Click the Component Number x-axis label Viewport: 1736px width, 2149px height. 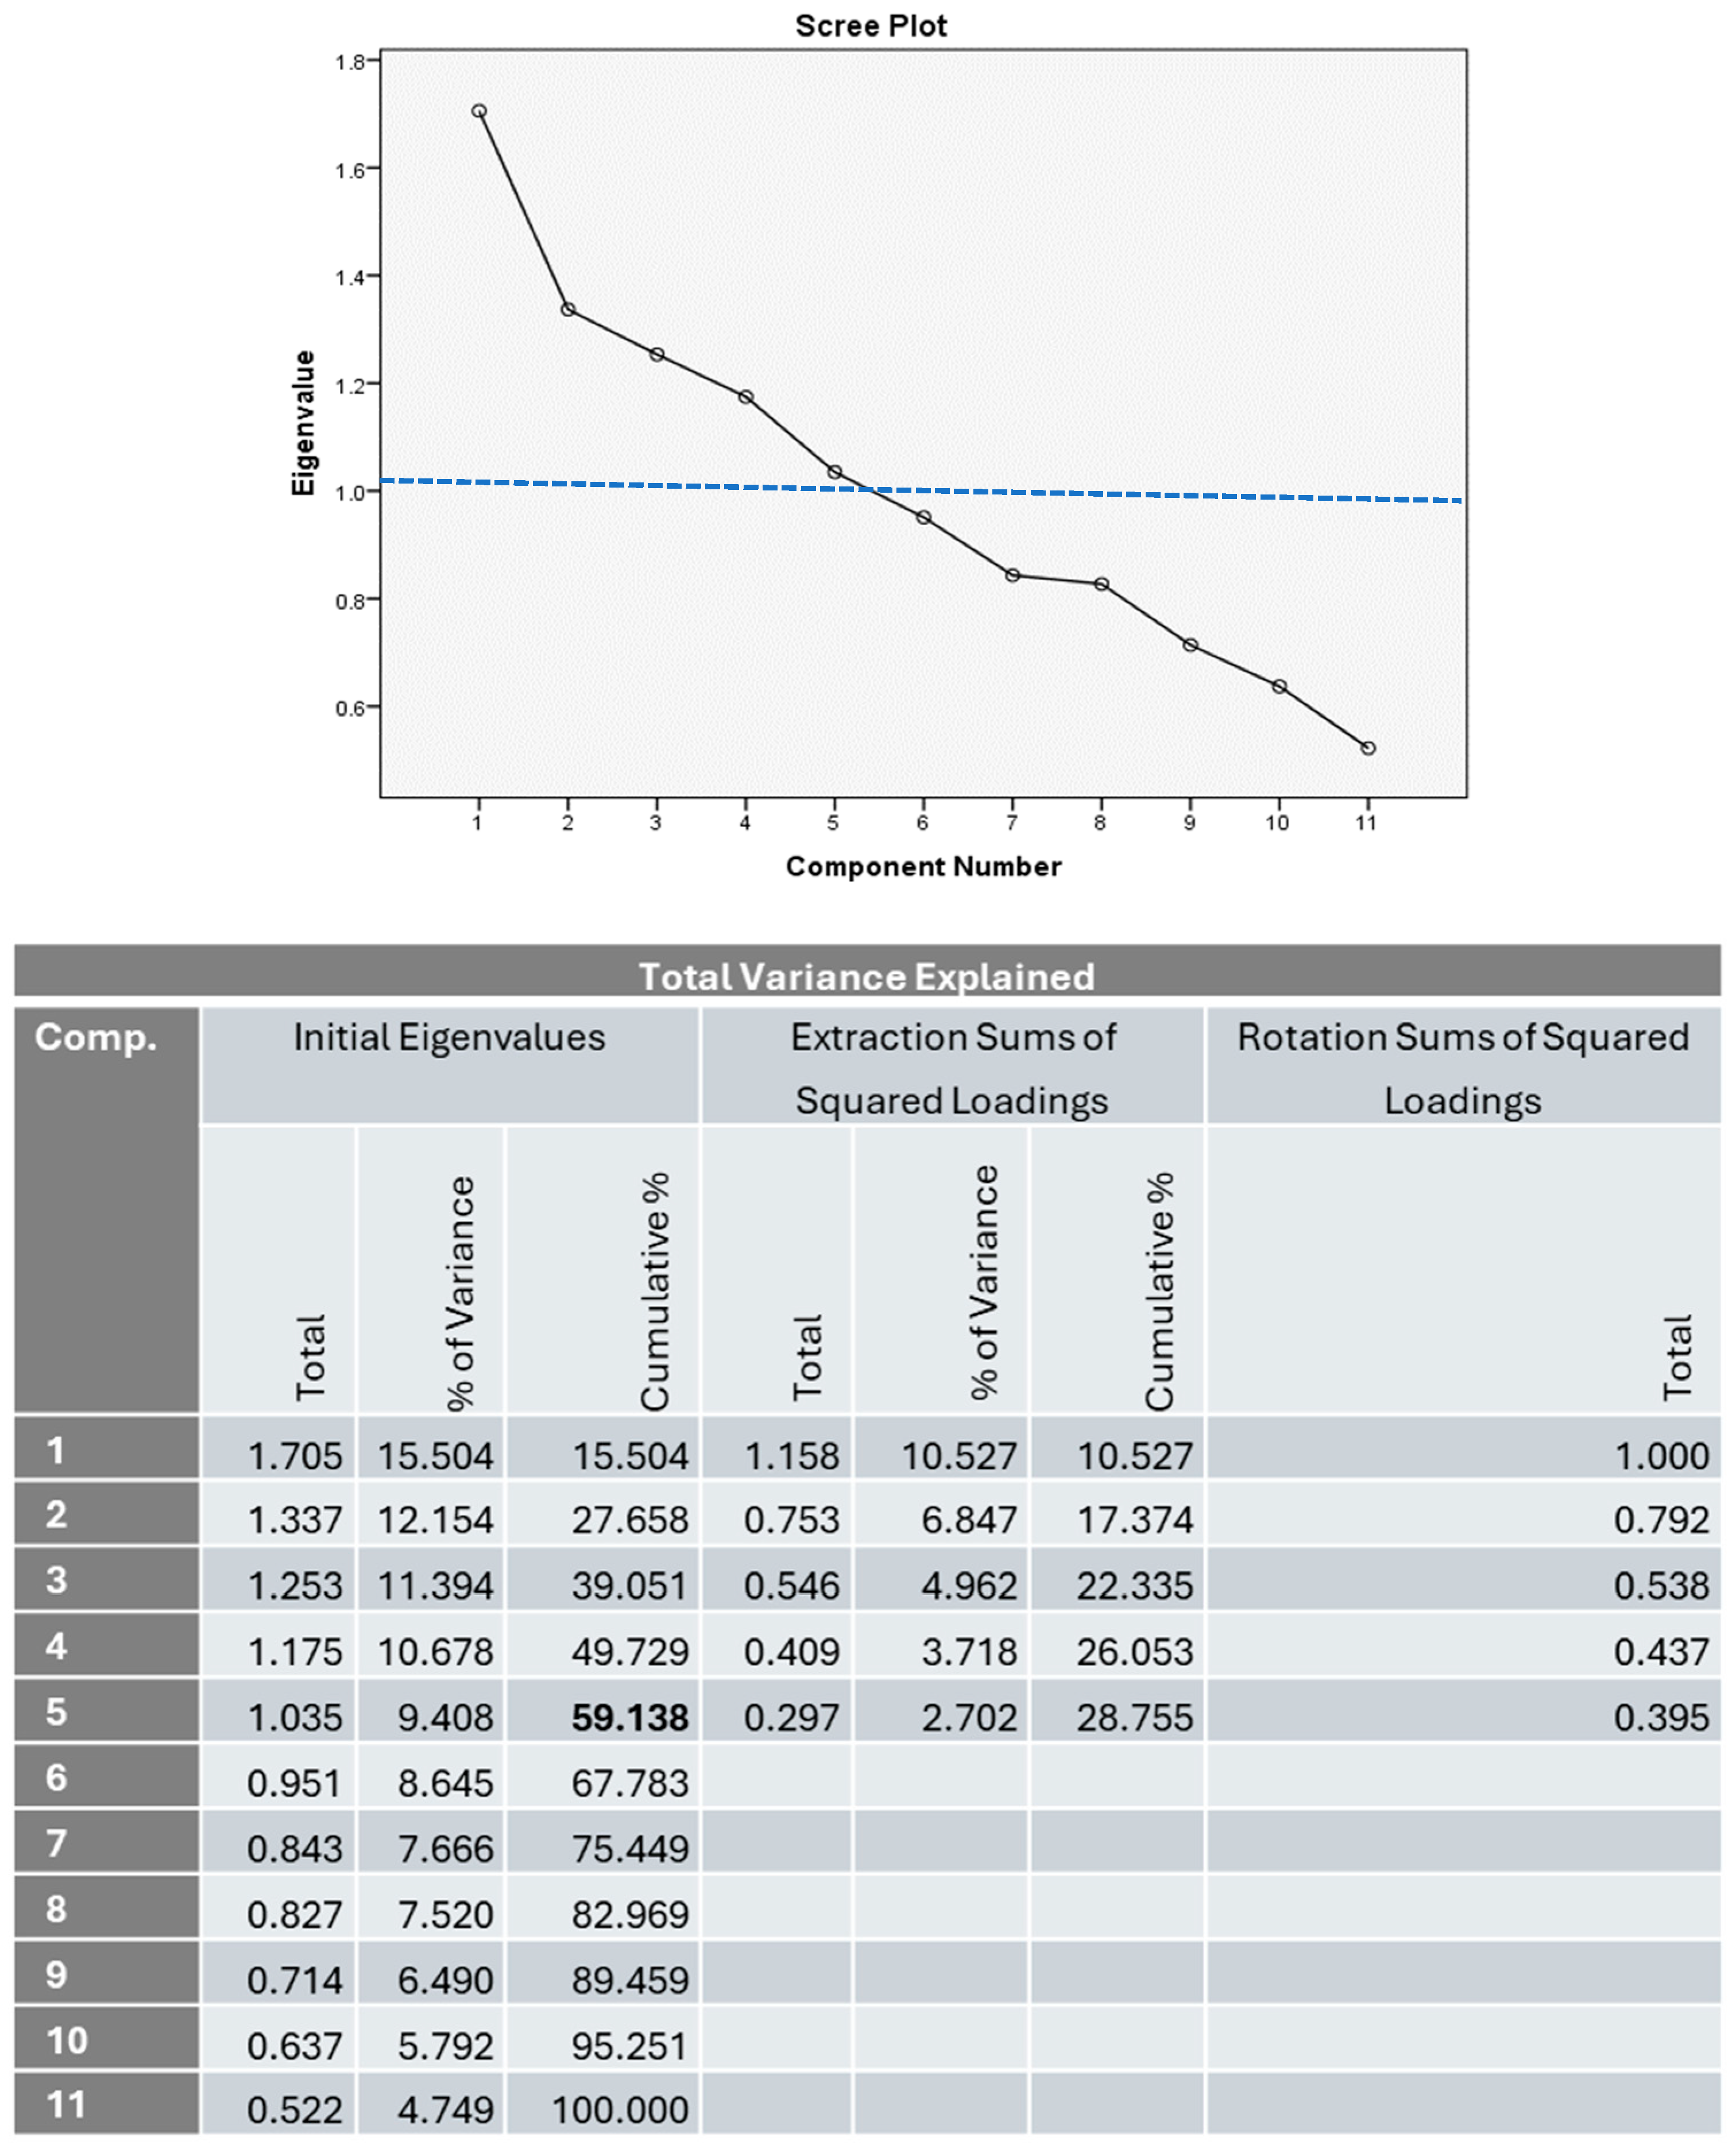[923, 866]
